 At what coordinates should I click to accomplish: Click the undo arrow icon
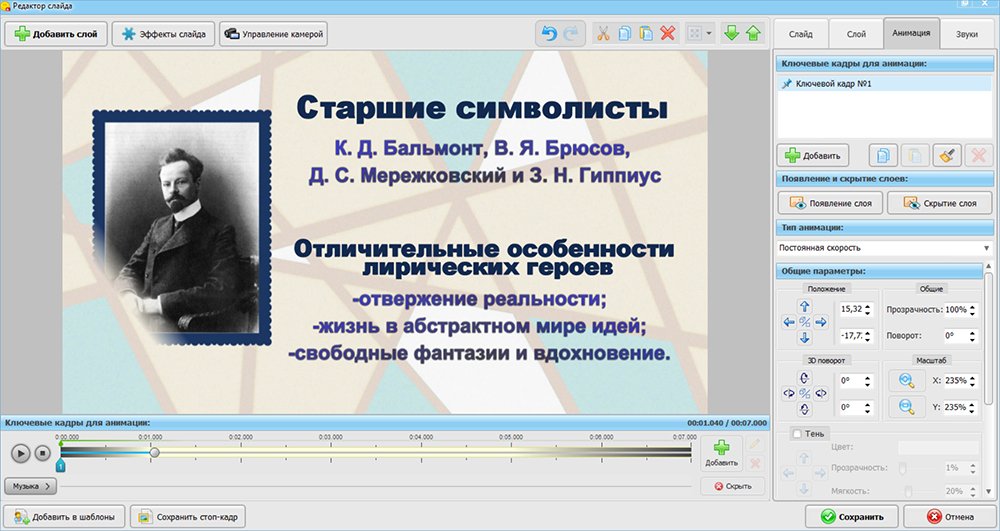[549, 33]
